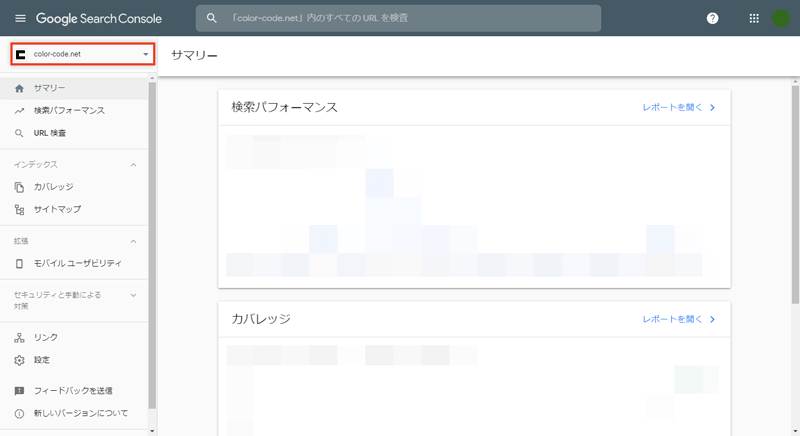Collapse the 拡張 section

click(133, 241)
